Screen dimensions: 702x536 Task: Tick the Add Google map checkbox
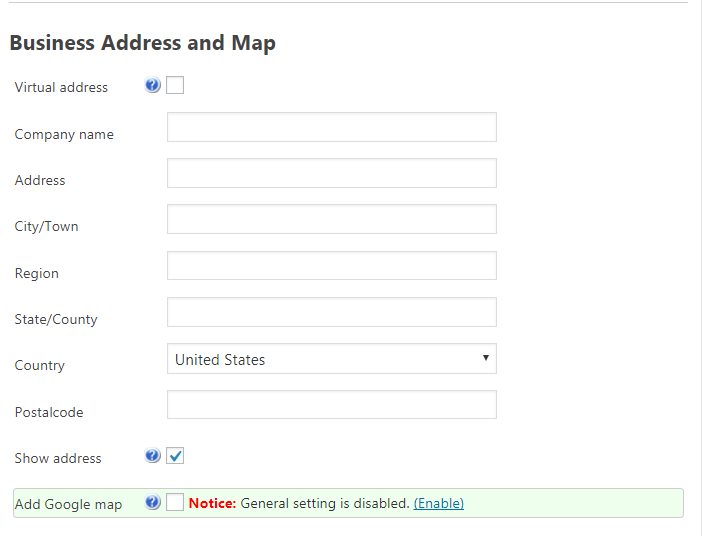point(175,503)
